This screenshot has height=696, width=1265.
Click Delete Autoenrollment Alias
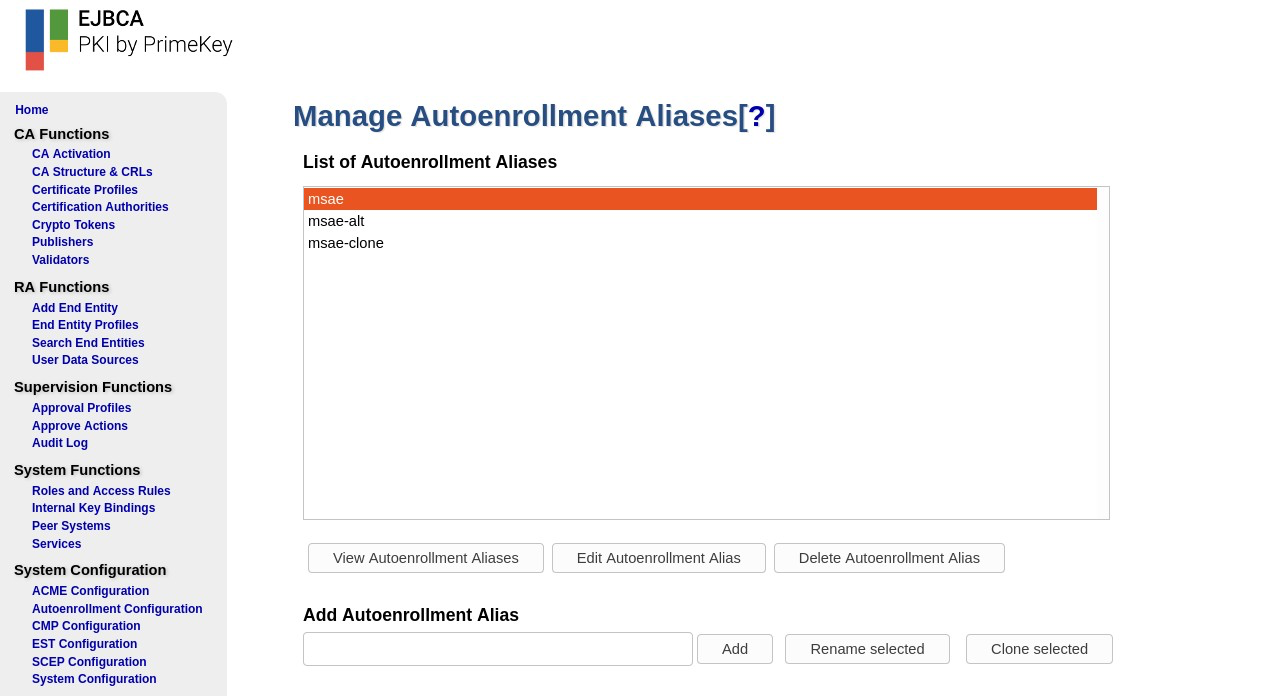(888, 558)
